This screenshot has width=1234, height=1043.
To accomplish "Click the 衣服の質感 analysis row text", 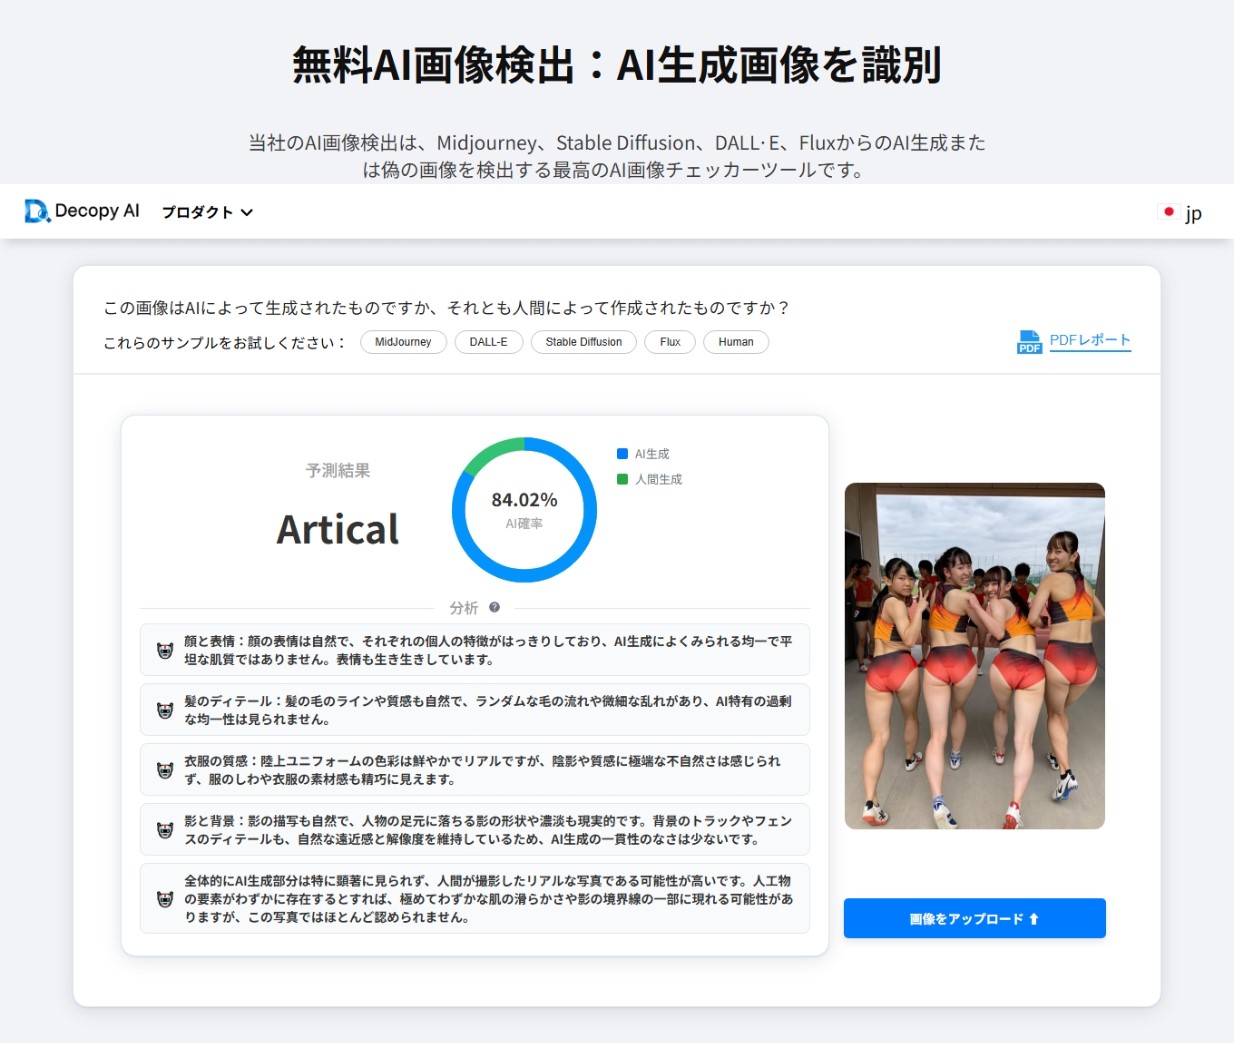I will coord(483,770).
